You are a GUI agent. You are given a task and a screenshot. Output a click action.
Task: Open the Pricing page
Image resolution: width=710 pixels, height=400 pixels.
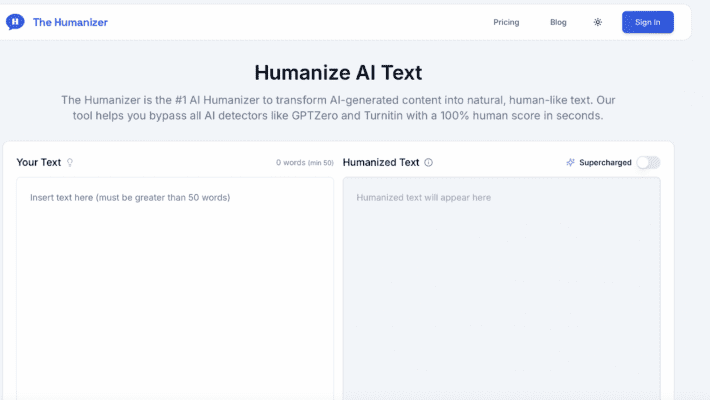click(x=506, y=22)
